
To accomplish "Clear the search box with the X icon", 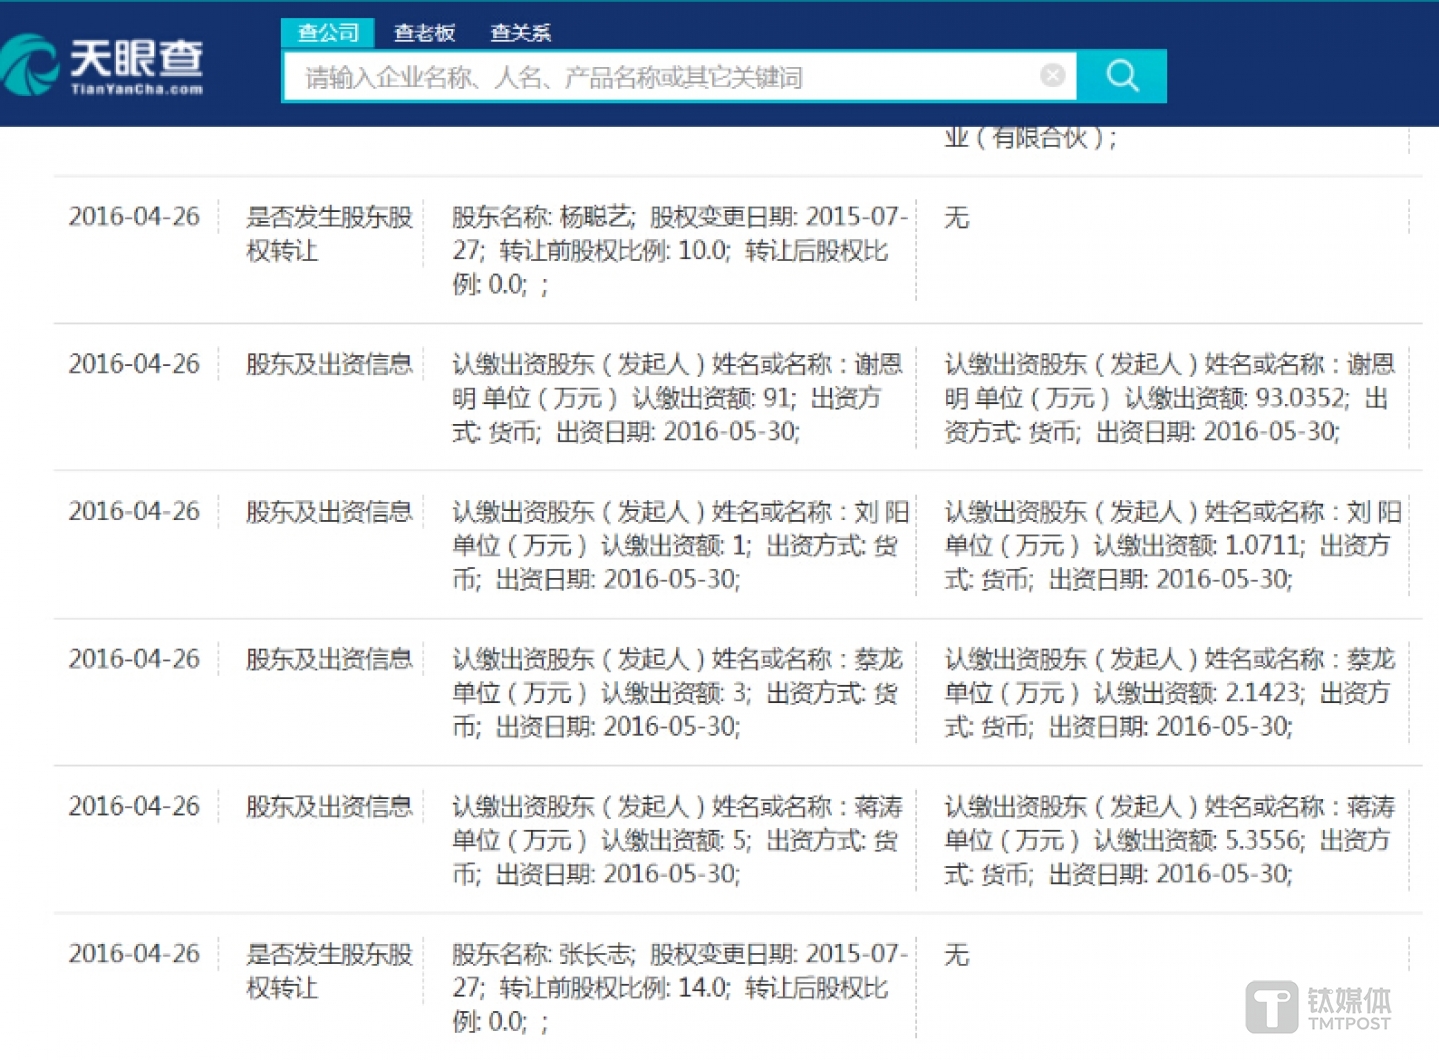I will (1052, 76).
